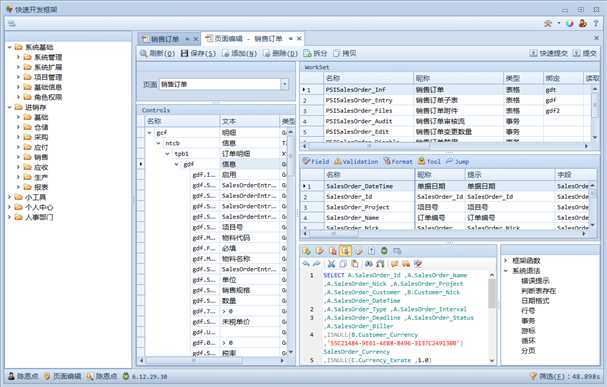
Task: Switch to the Field tab
Action: [316, 162]
